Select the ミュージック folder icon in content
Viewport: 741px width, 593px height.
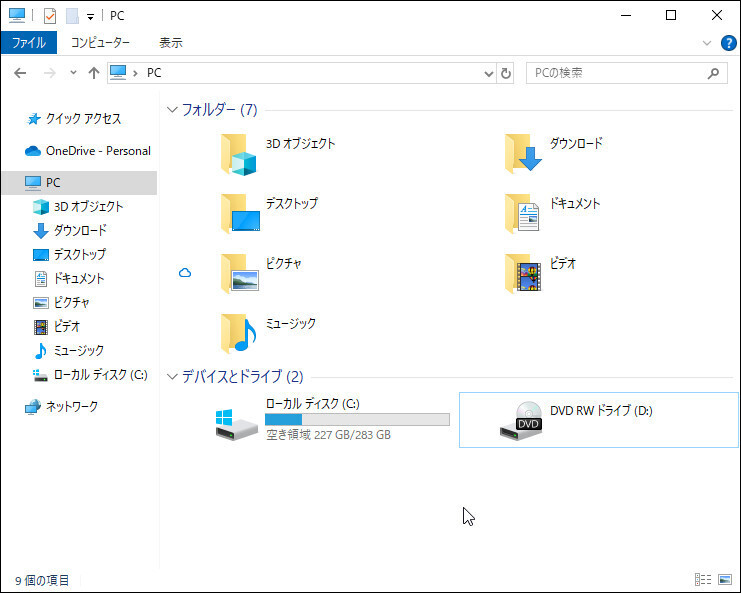[239, 334]
